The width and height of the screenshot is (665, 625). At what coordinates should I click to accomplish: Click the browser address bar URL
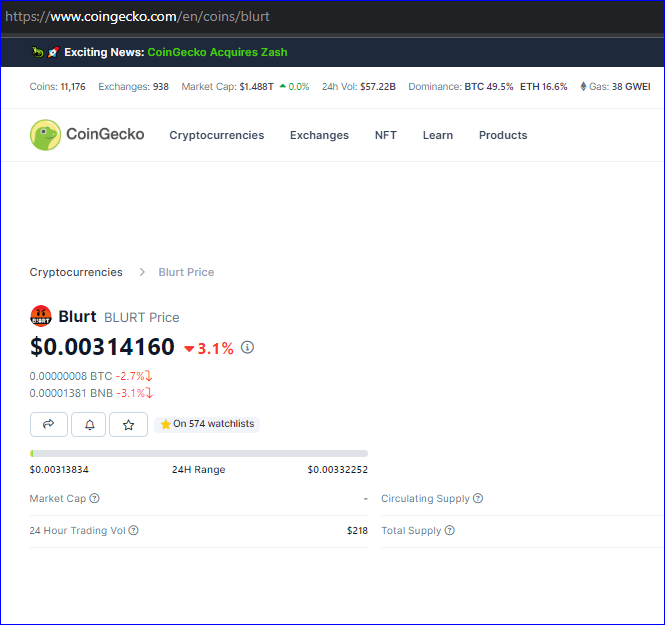pos(137,17)
